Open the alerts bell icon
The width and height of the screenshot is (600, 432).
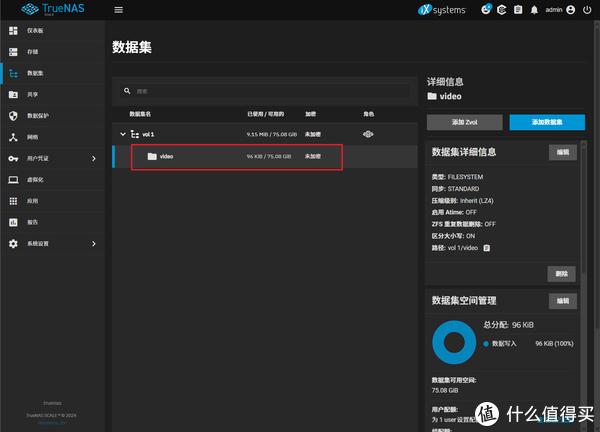coord(534,10)
